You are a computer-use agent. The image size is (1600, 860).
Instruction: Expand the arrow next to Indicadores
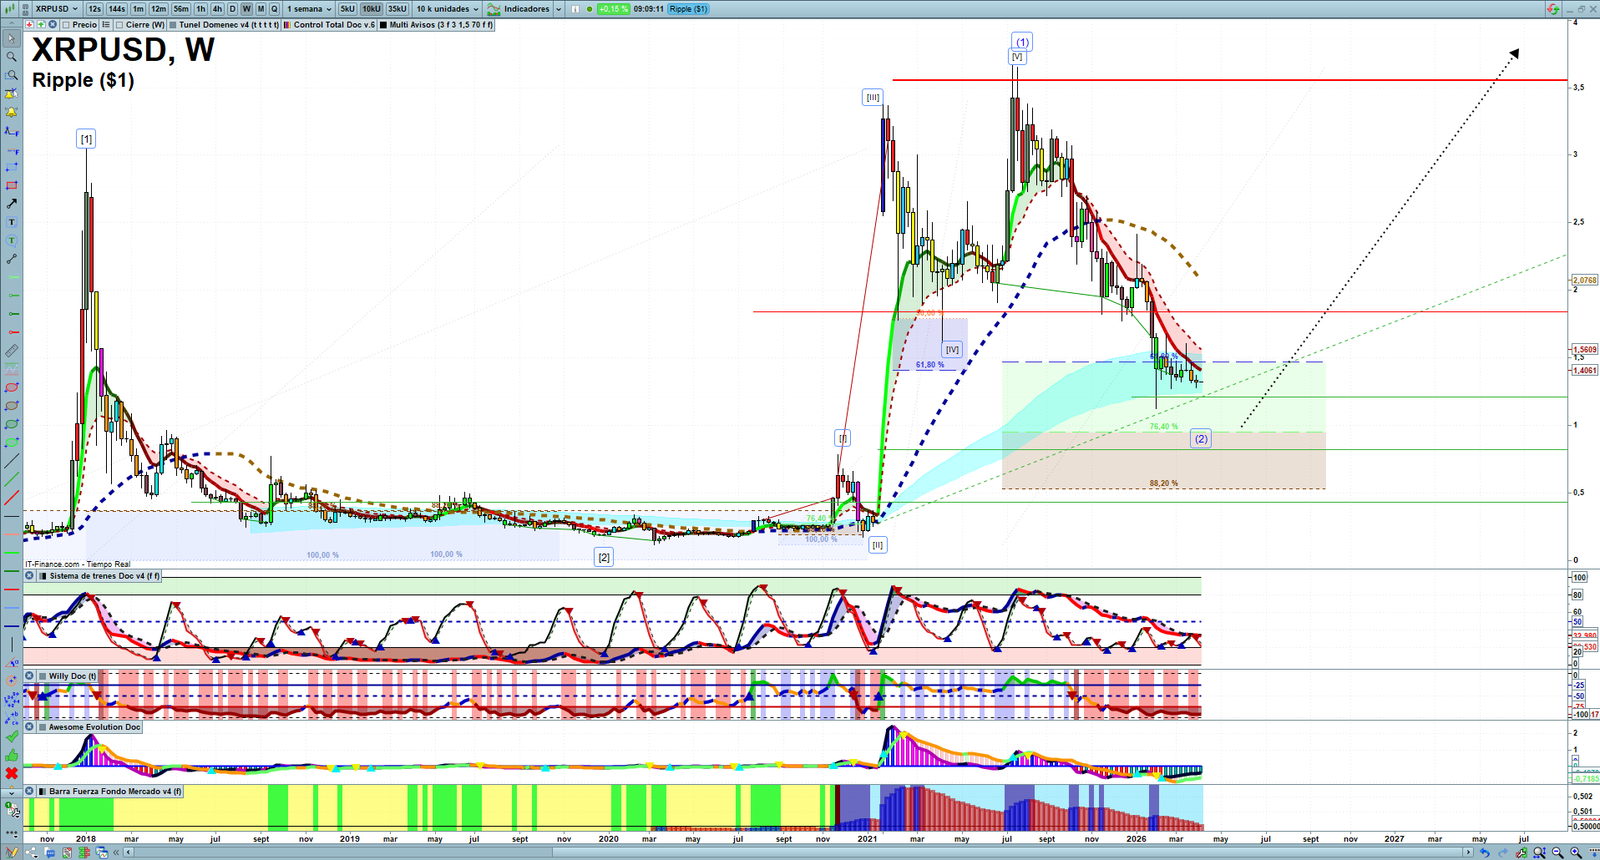[x=559, y=9]
